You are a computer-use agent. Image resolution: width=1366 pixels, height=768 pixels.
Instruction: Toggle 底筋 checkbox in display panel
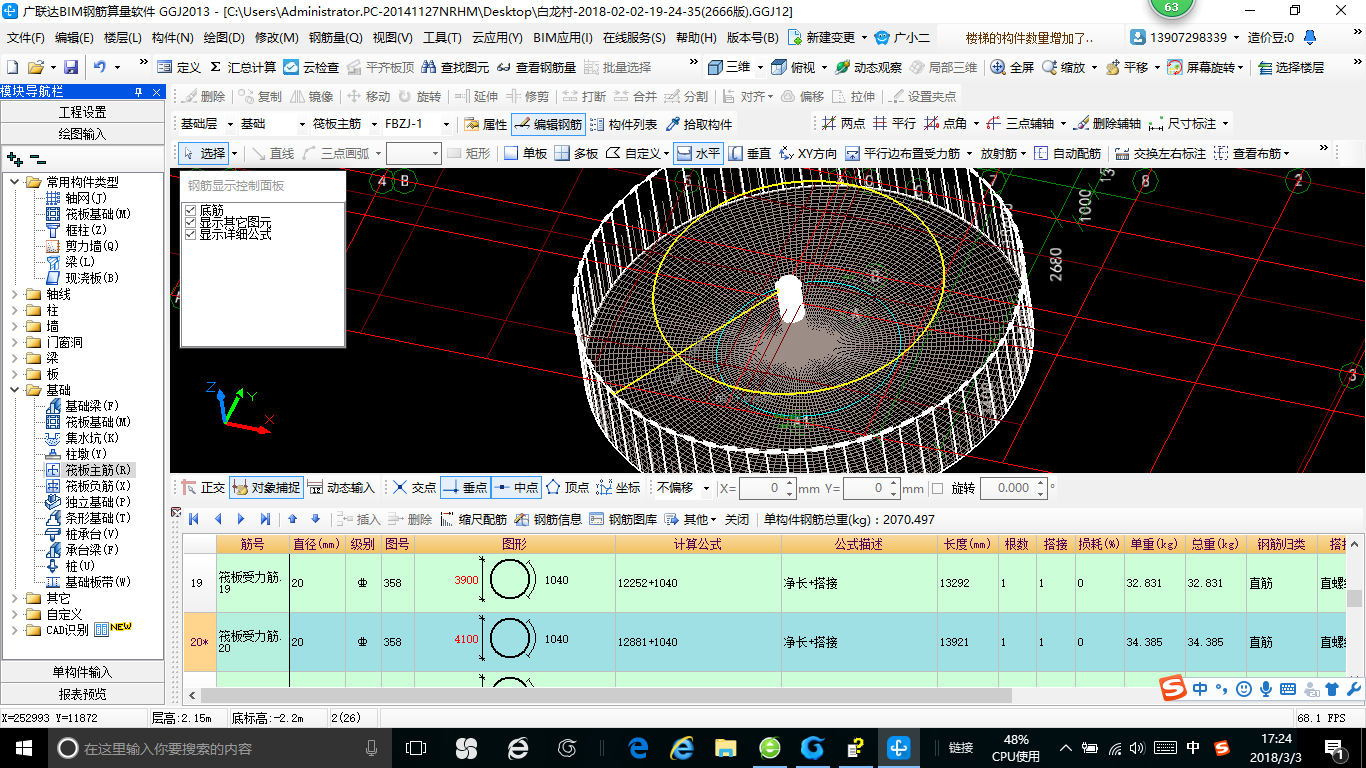pos(190,210)
